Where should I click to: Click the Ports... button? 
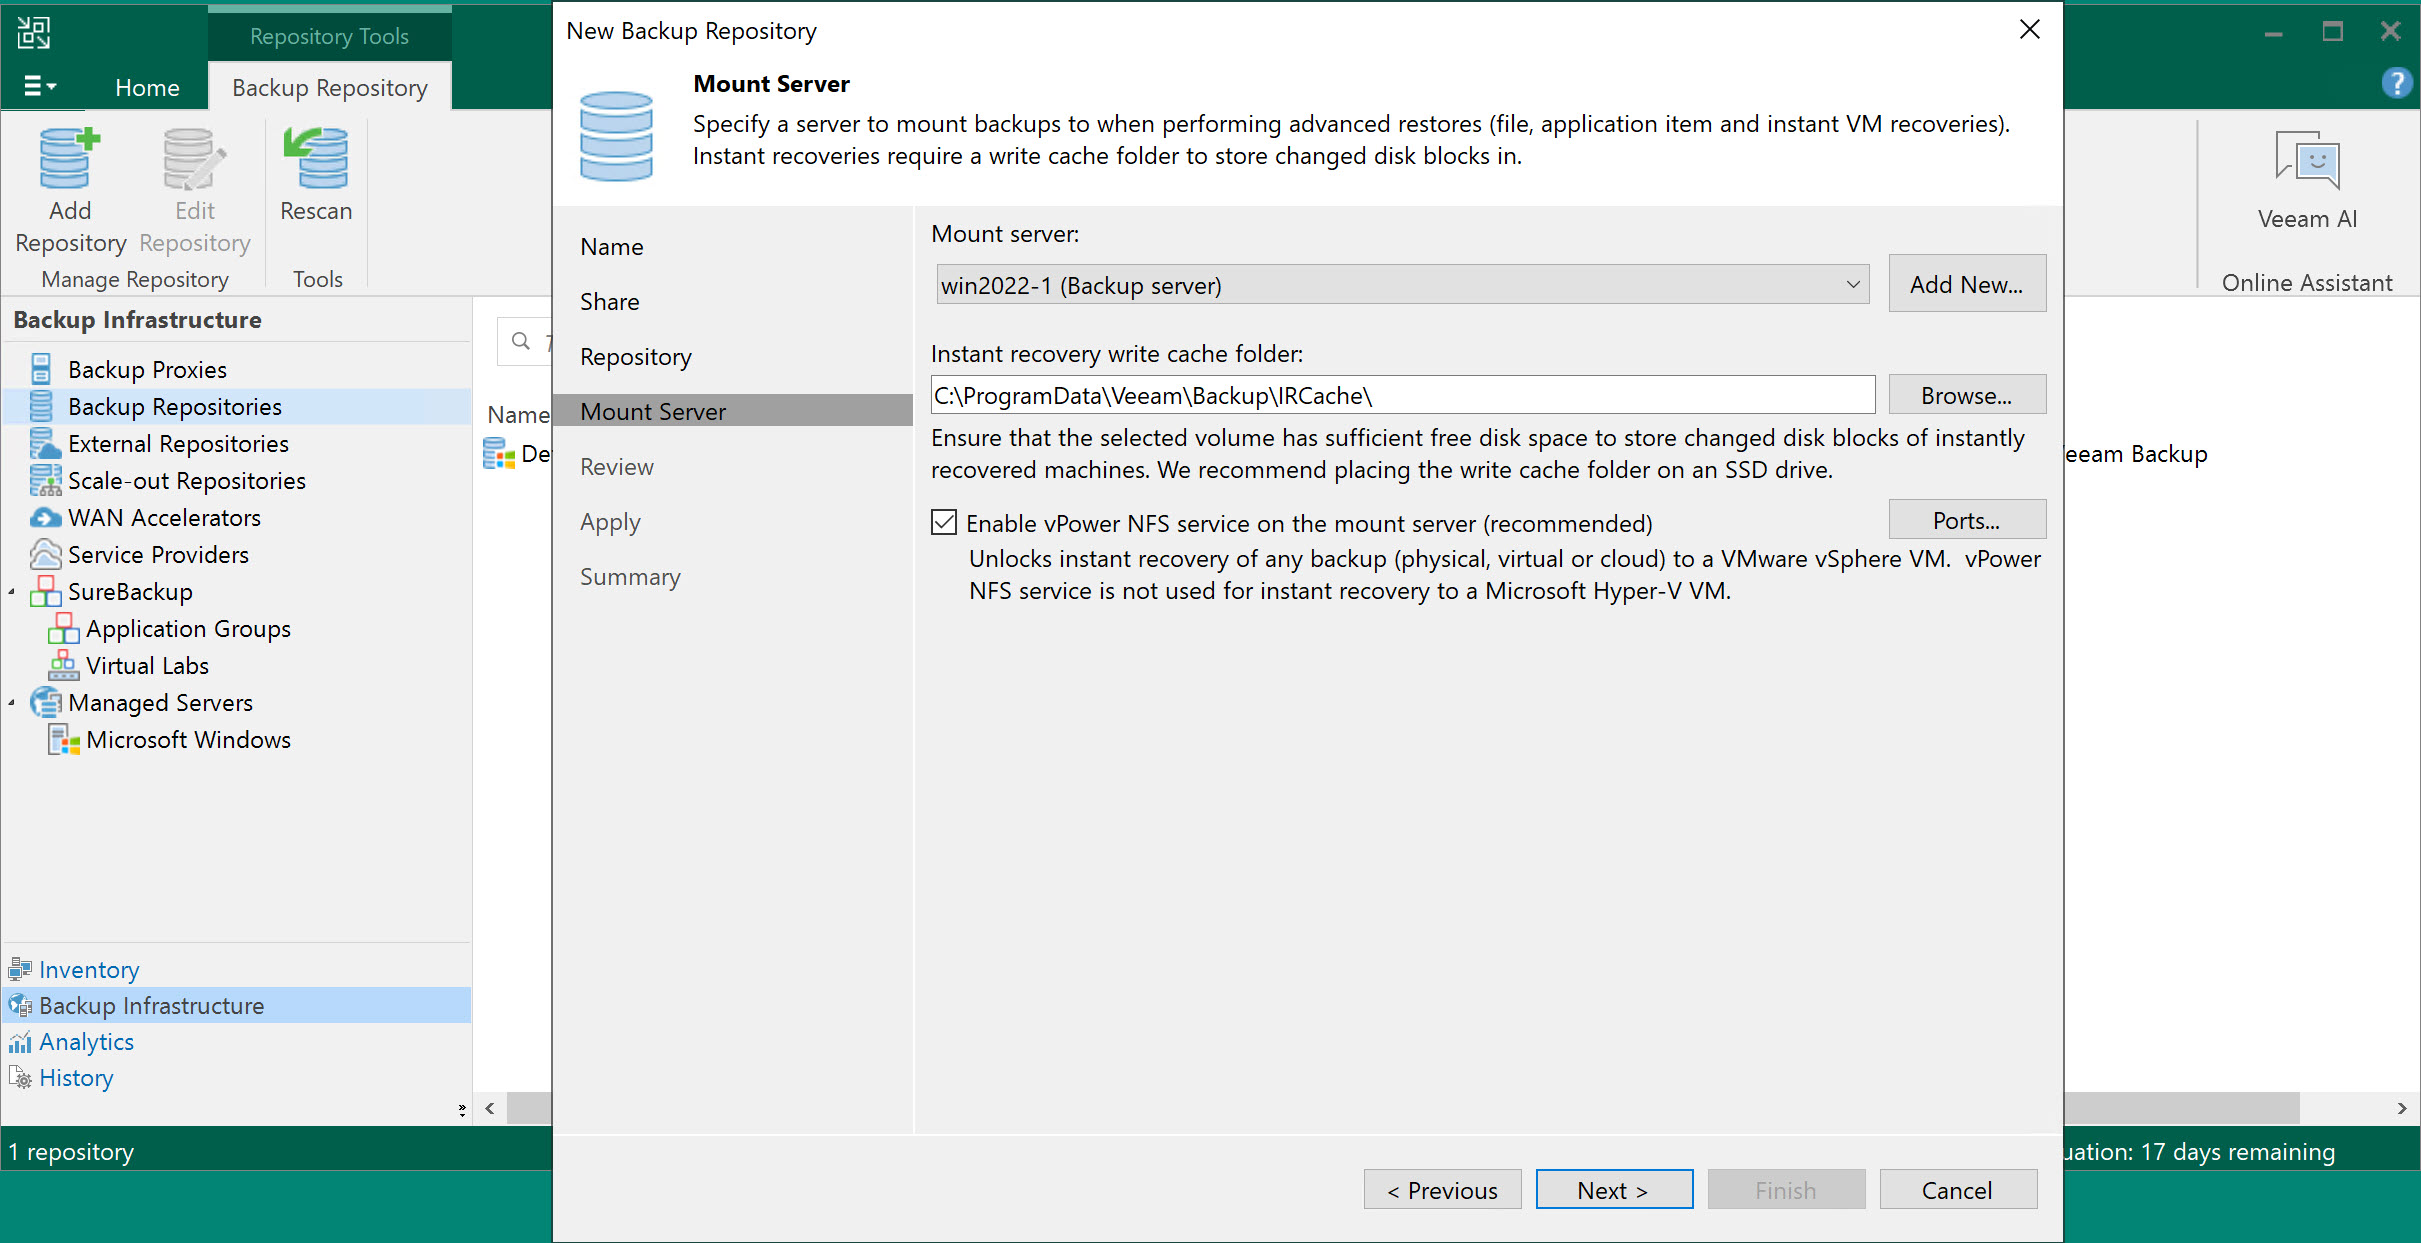coord(1965,520)
